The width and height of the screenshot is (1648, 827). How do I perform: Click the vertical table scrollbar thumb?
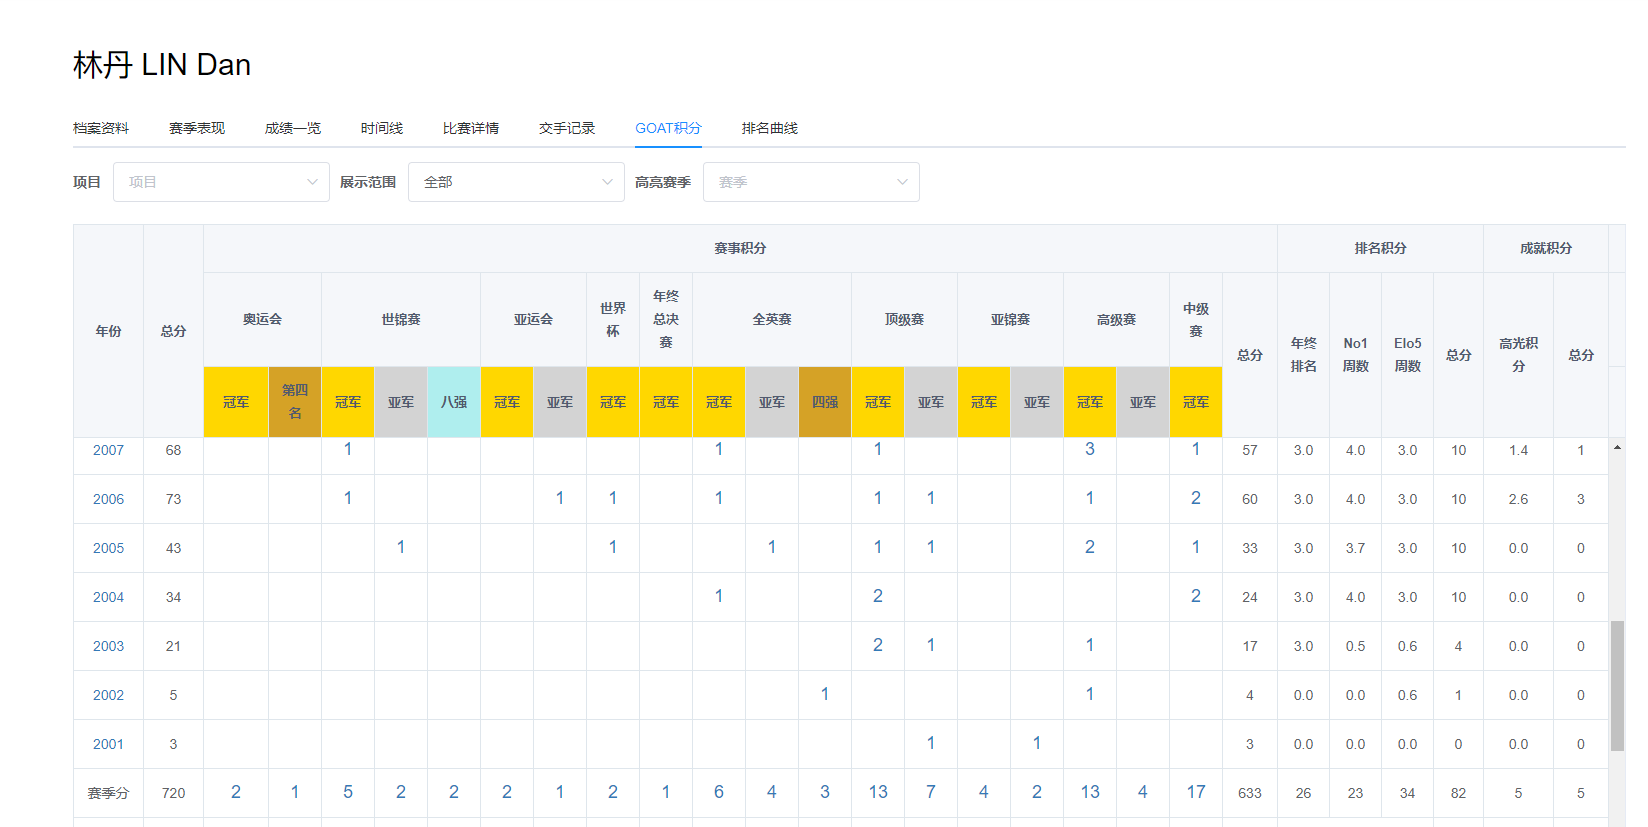pos(1617,686)
